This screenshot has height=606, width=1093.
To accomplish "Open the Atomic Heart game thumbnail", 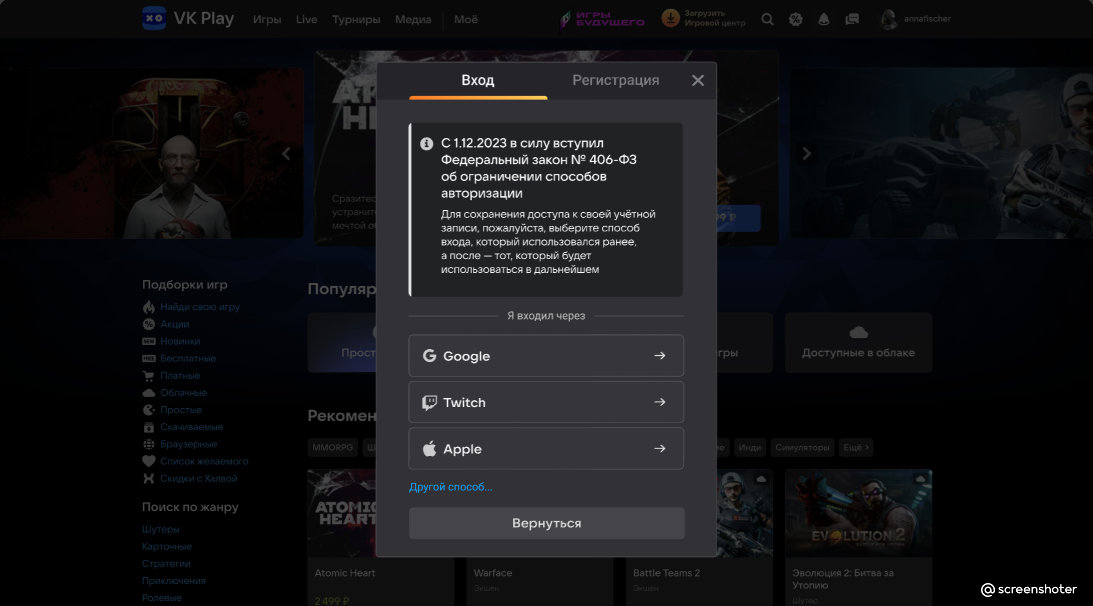I will click(342, 513).
